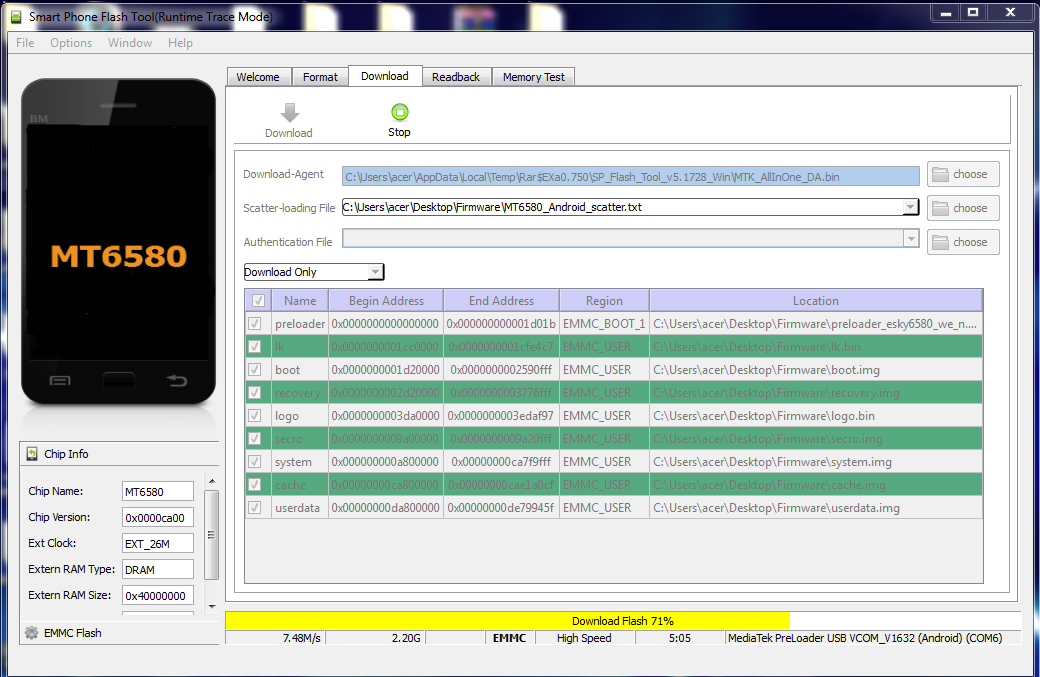Click the Chip Info panel icon

(32, 454)
